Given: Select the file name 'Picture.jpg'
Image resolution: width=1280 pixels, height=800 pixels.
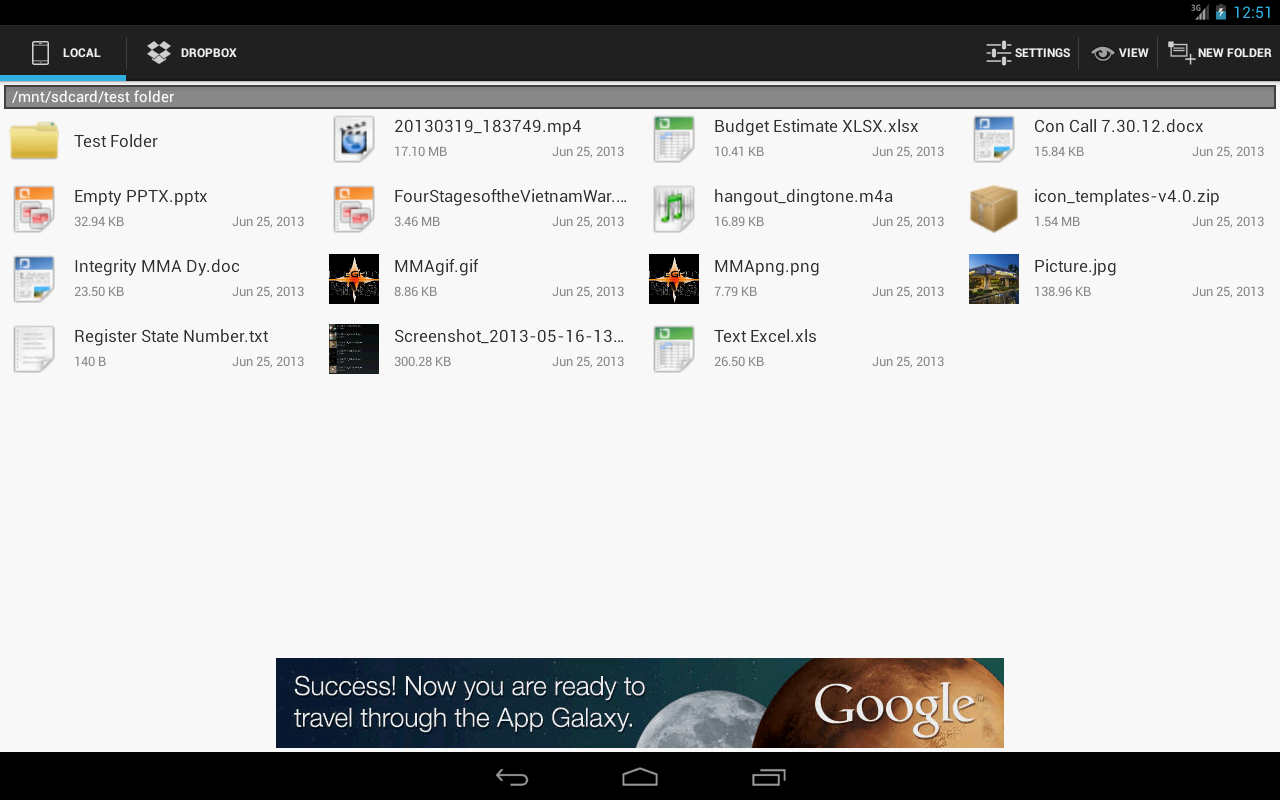Looking at the screenshot, I should tap(1075, 267).
